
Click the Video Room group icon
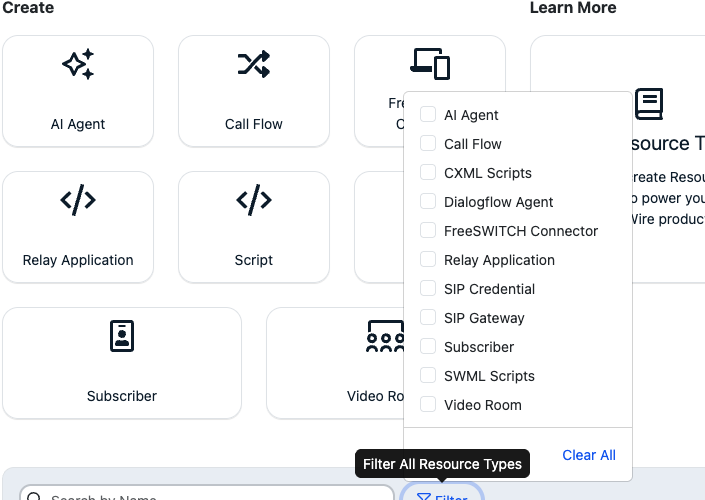click(x=385, y=337)
